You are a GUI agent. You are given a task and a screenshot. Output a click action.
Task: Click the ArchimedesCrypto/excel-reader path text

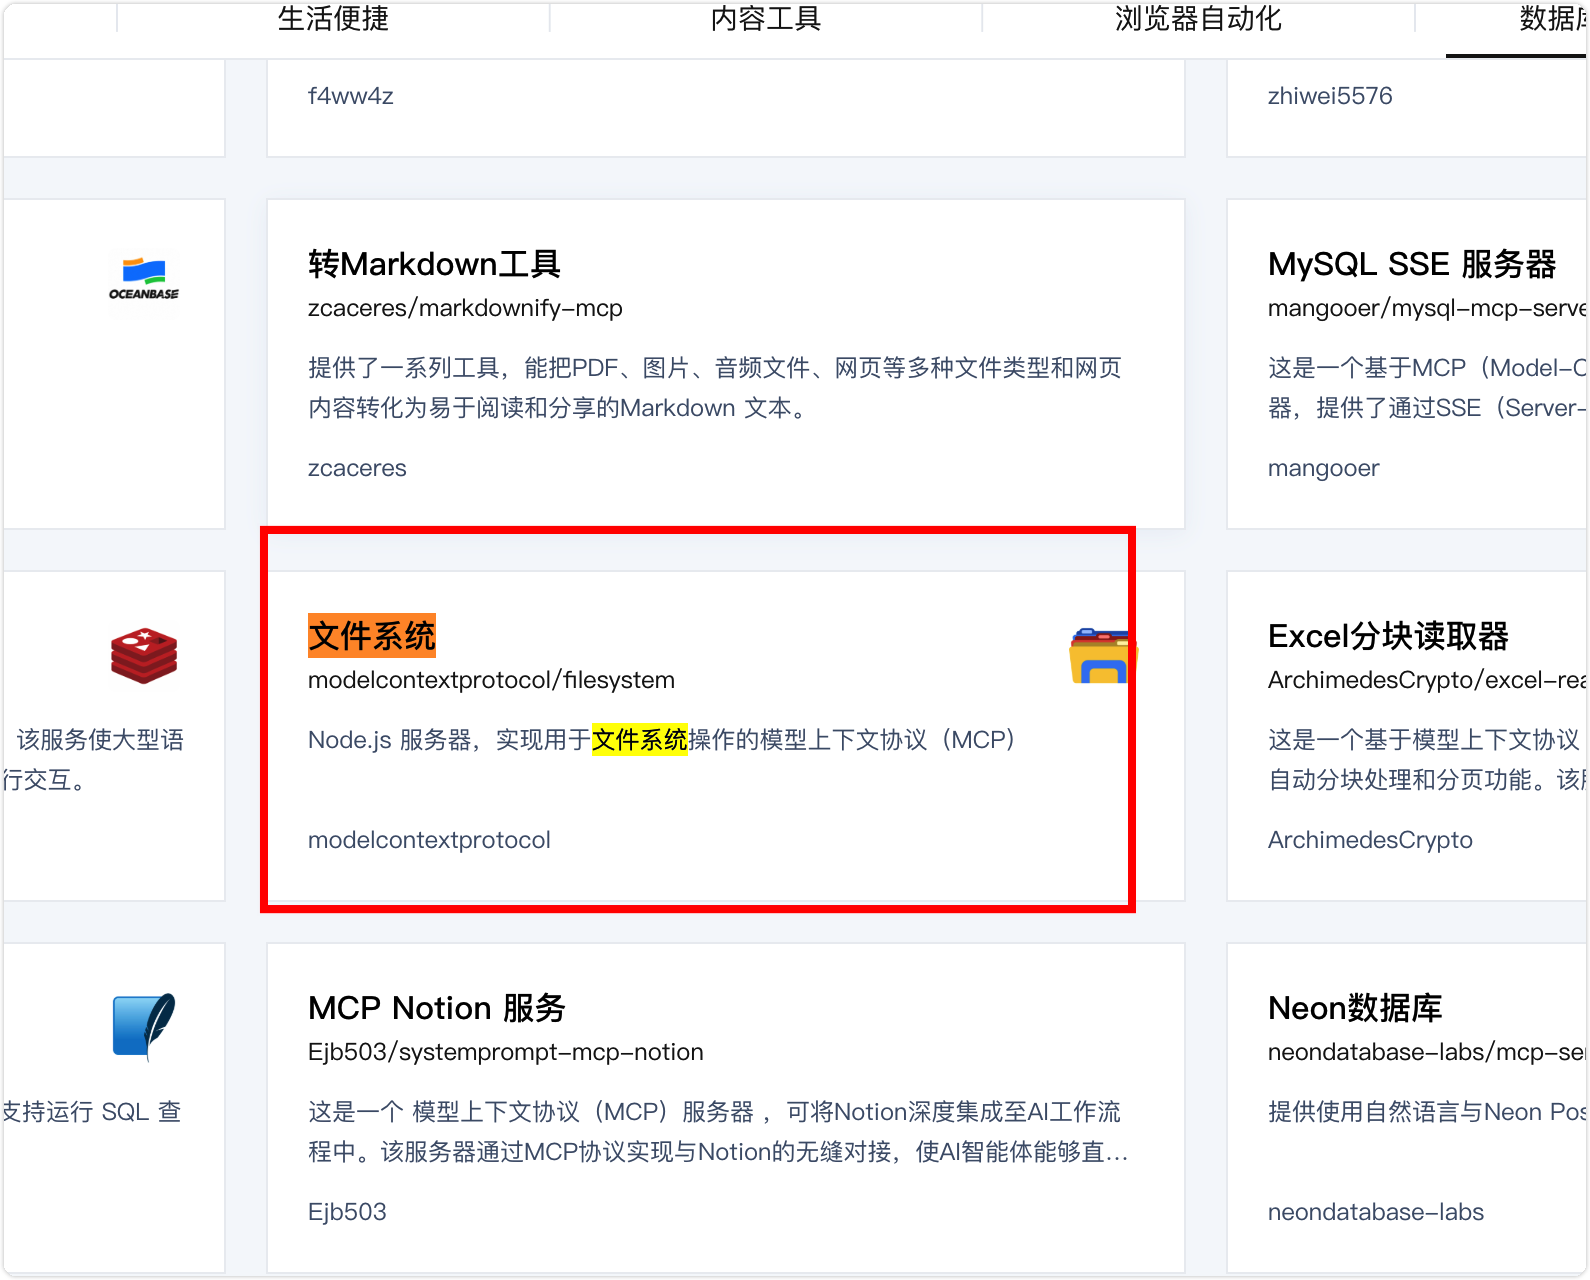click(1427, 680)
